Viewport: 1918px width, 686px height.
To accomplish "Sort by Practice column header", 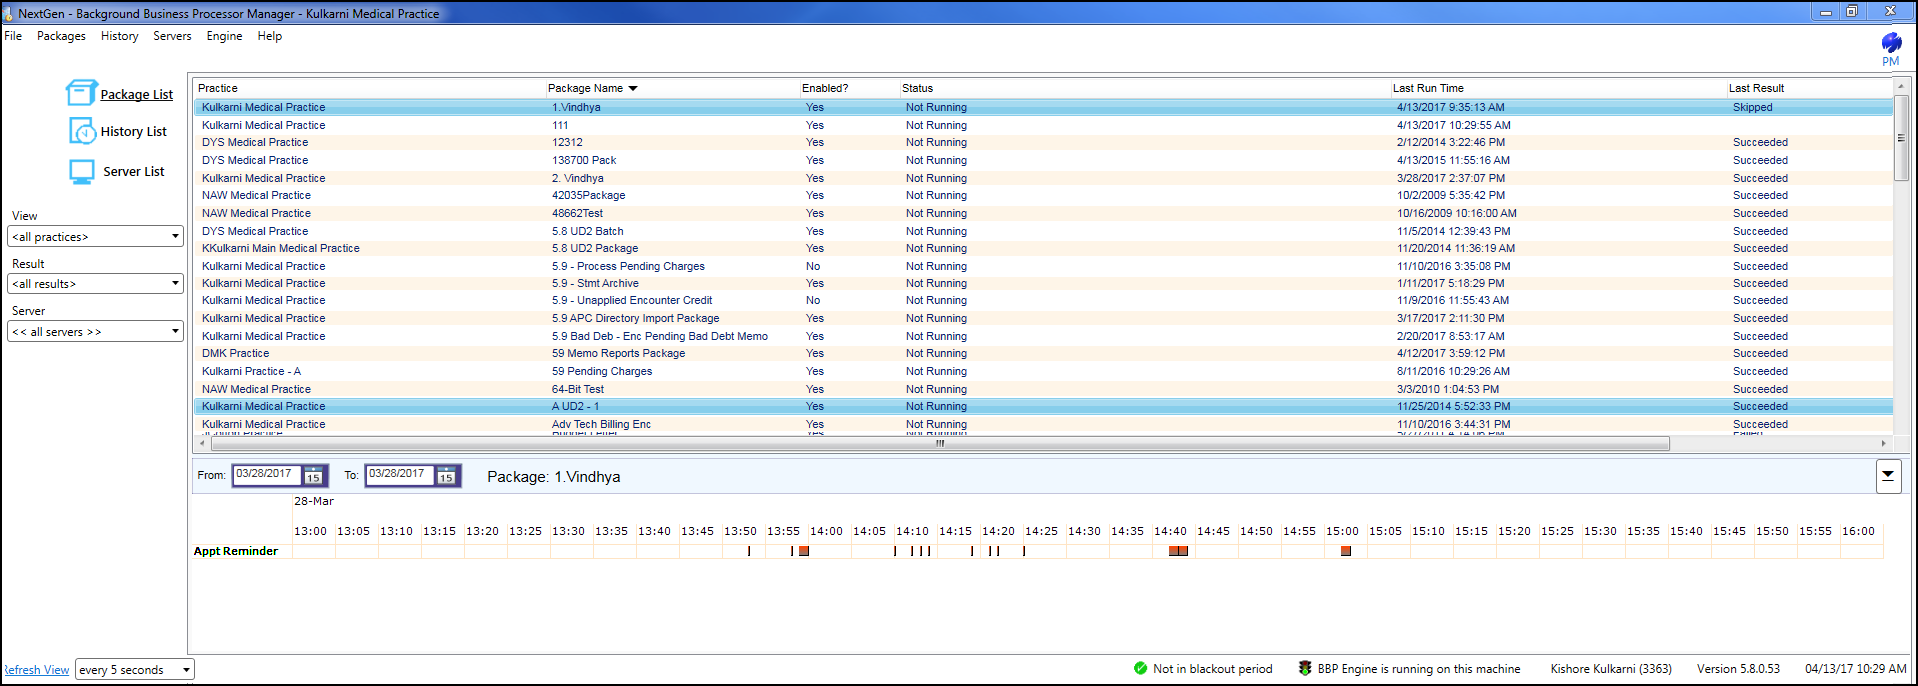I will click(218, 88).
